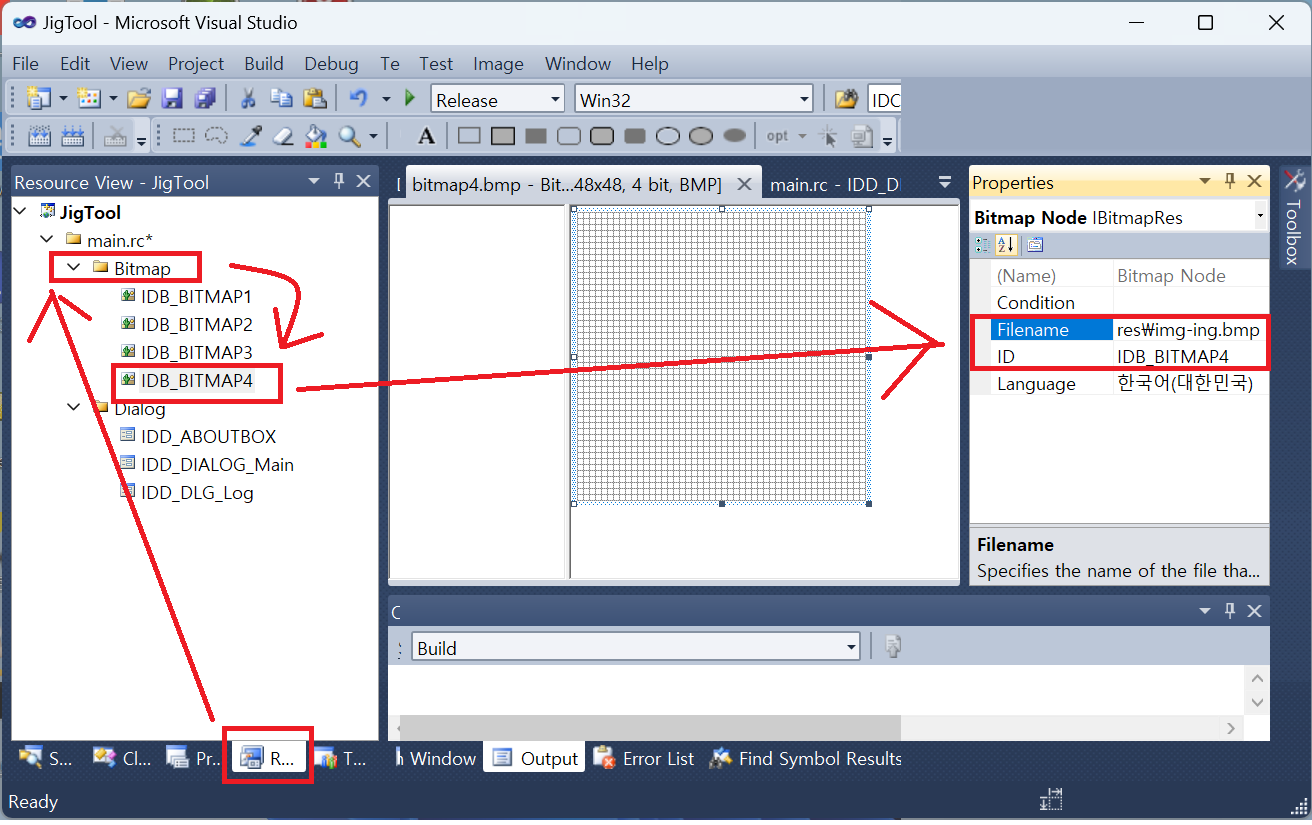
Task: Close the bitmap4.bmp editor tab
Action: 744,184
